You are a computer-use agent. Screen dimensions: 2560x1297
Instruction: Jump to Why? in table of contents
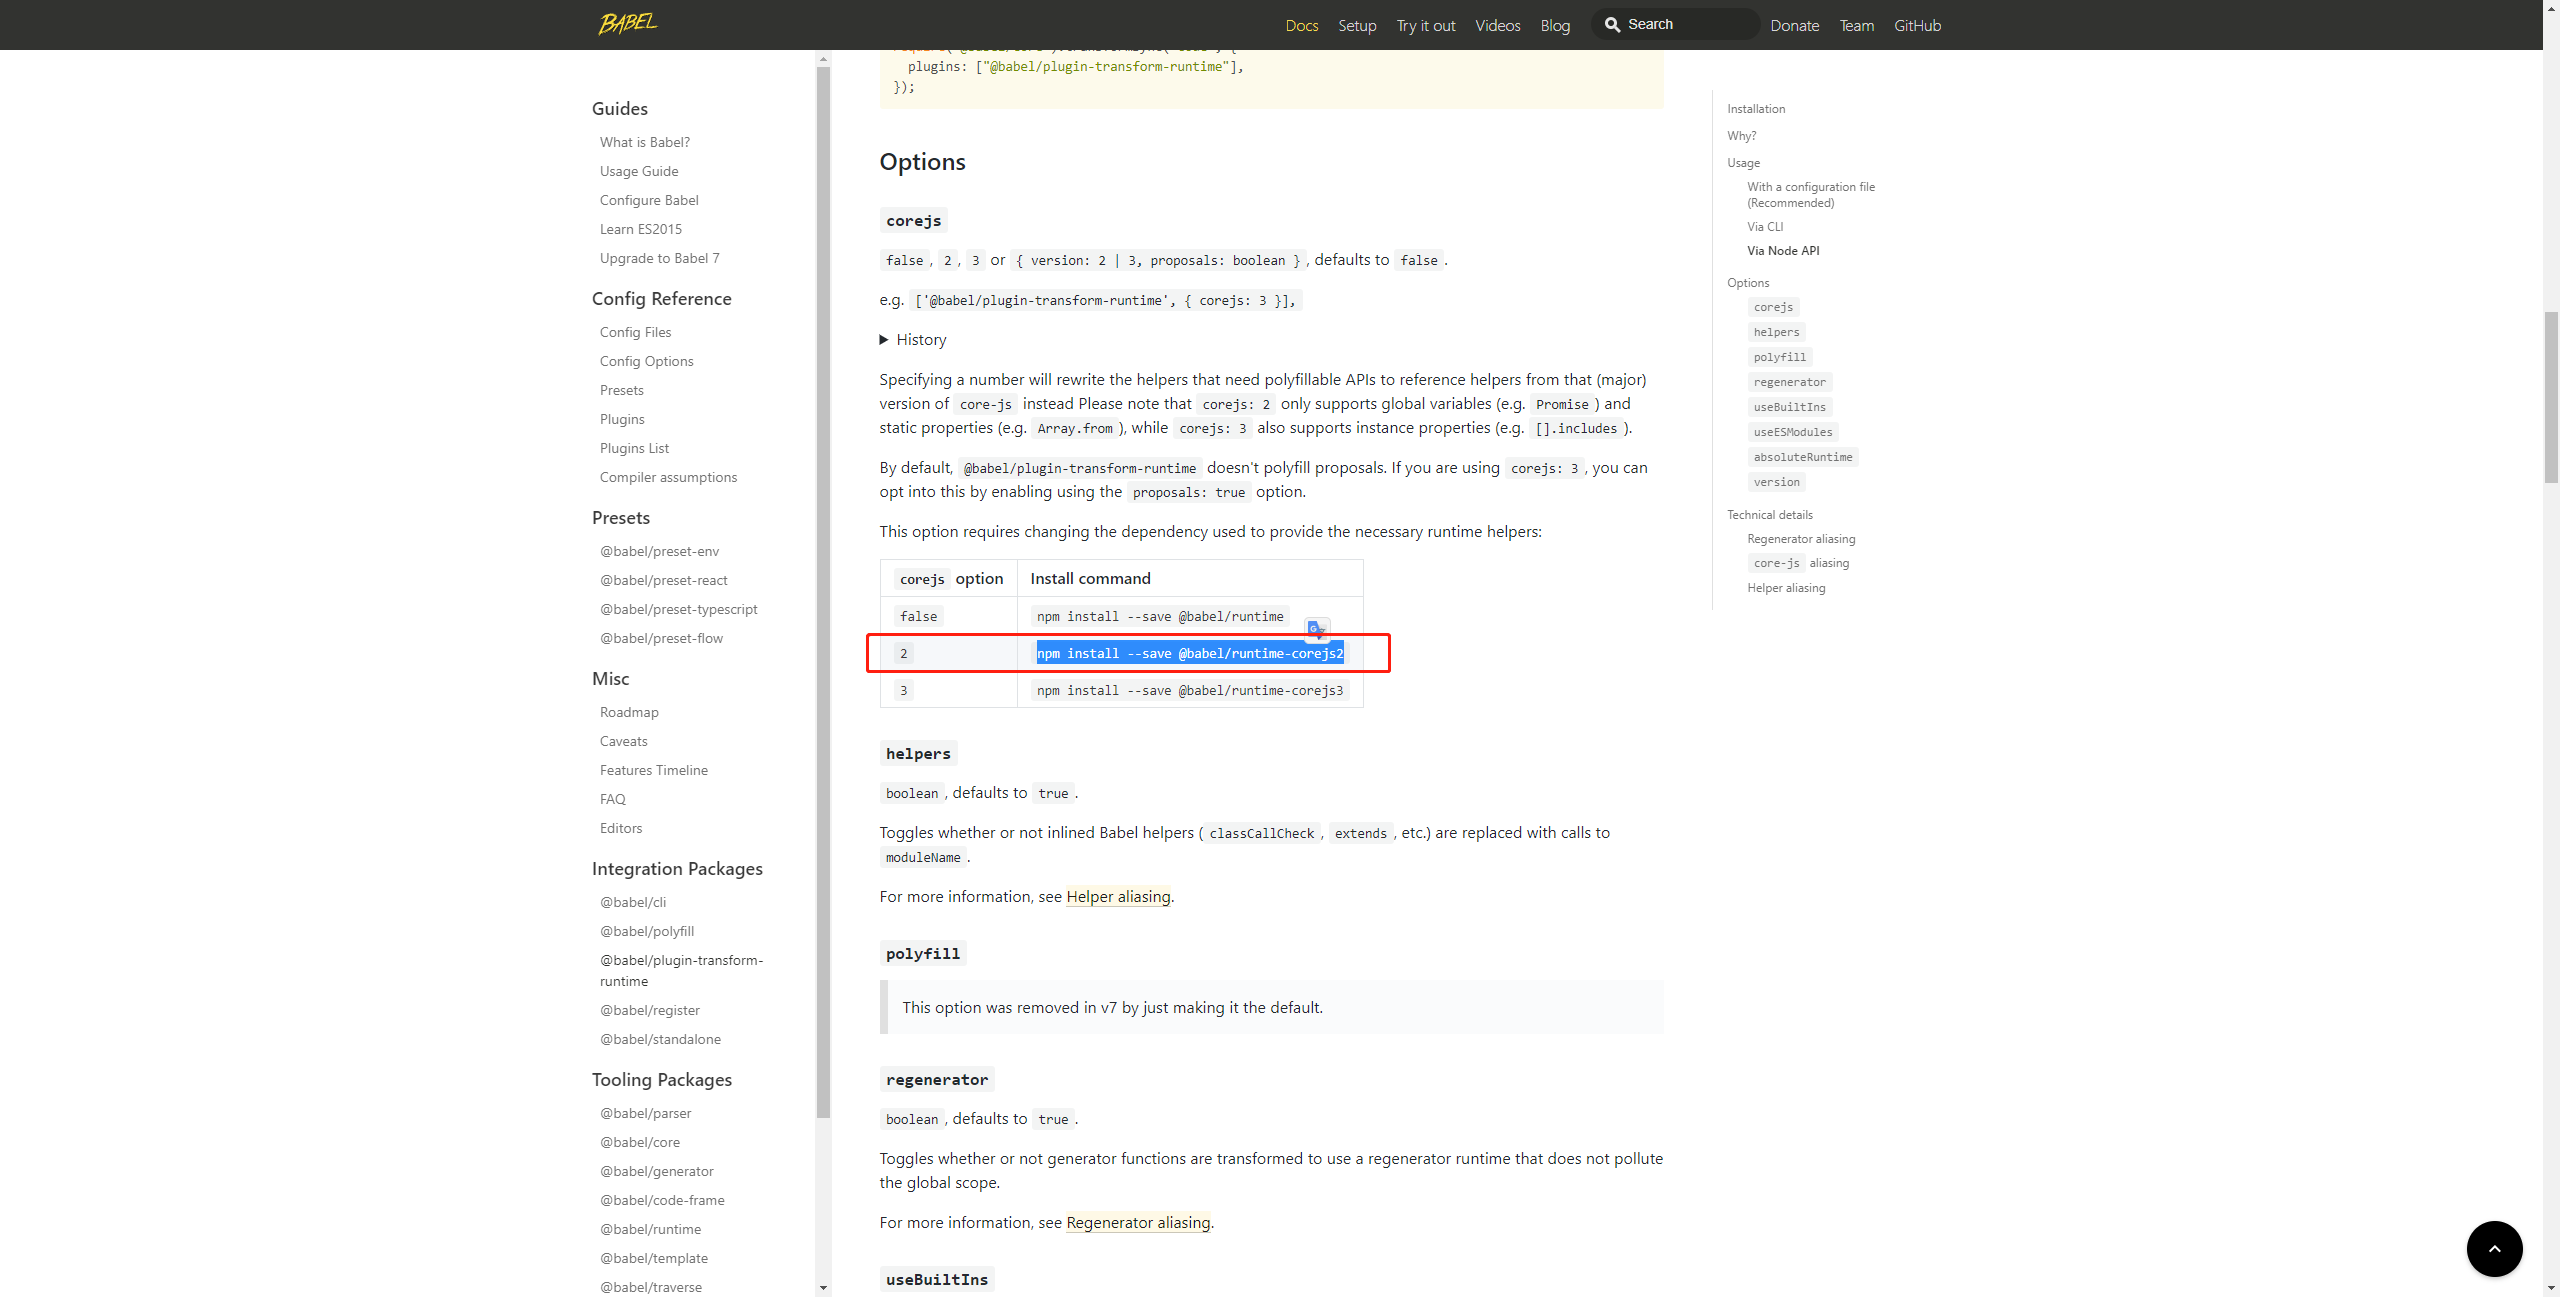click(x=1742, y=136)
